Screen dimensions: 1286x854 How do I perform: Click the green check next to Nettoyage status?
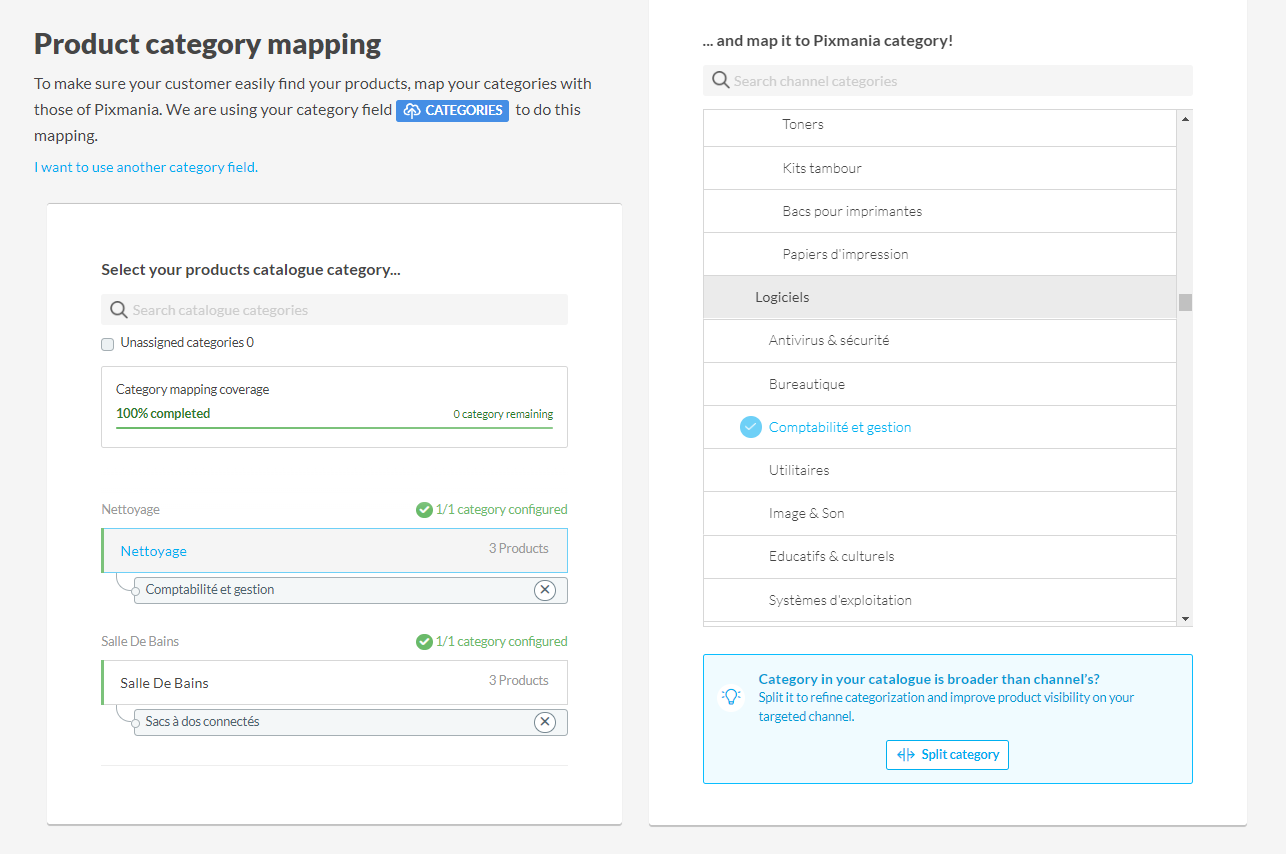coord(424,510)
